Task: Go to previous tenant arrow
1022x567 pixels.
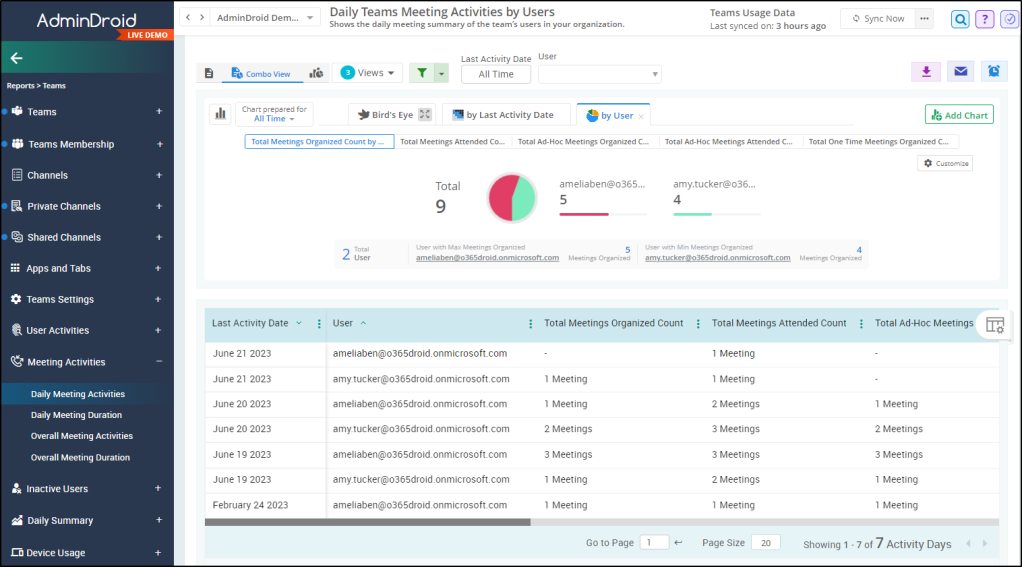Action: point(188,18)
